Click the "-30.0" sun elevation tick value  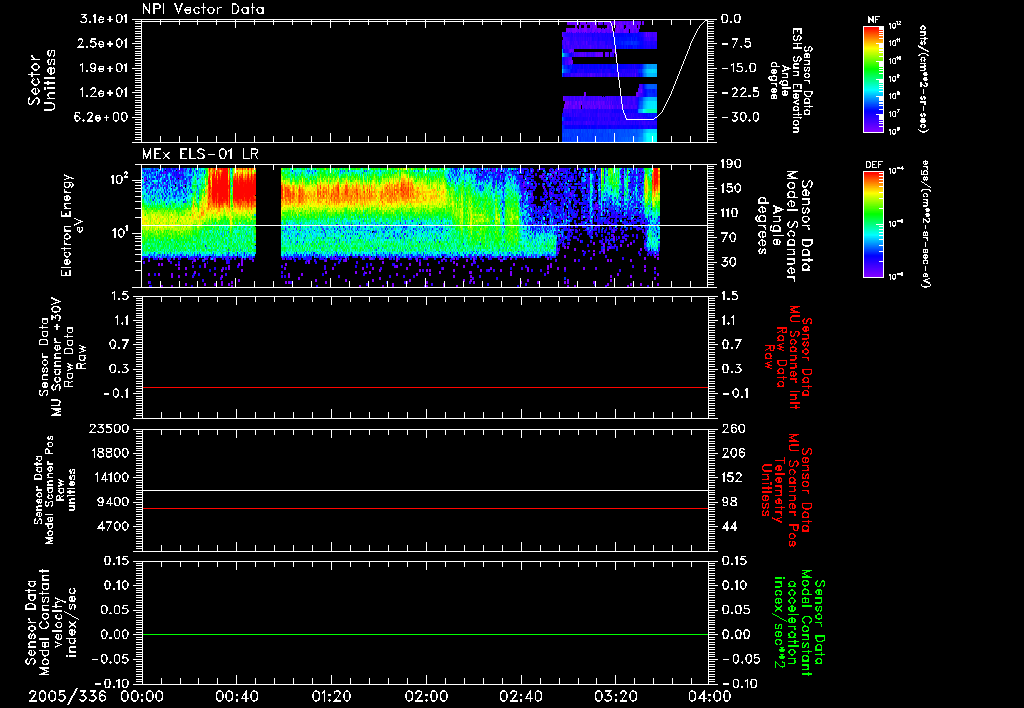point(740,118)
